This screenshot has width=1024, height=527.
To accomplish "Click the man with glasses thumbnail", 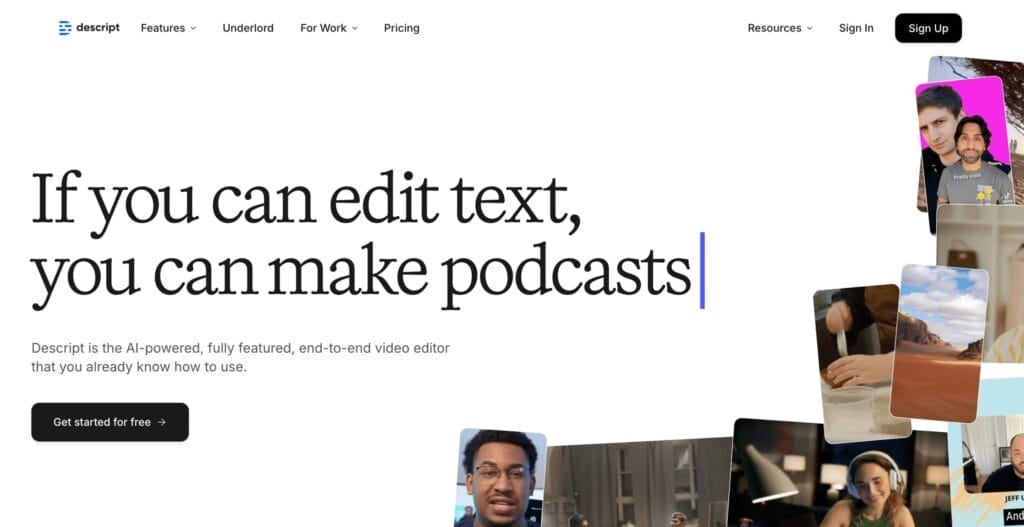I will pyautogui.click(x=500, y=478).
